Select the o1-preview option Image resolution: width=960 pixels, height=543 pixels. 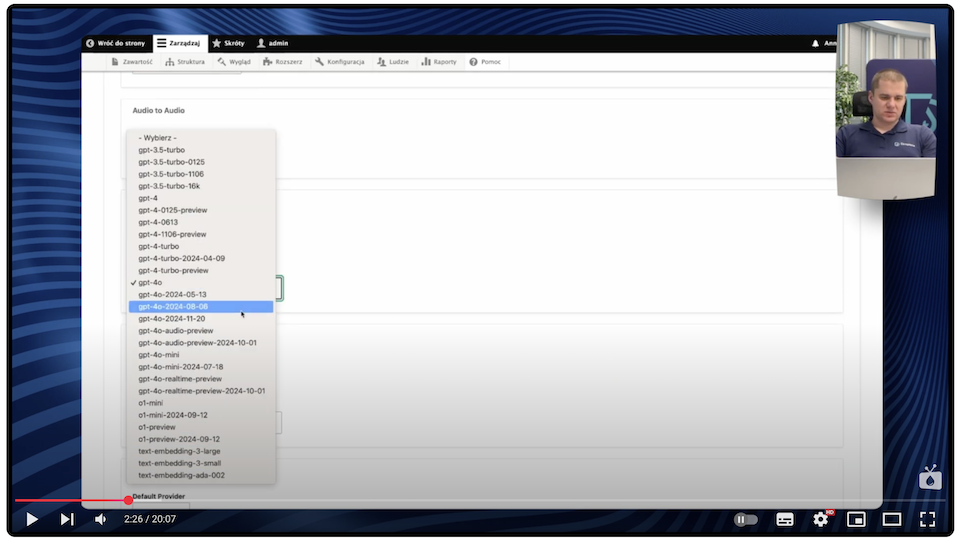click(x=201, y=427)
